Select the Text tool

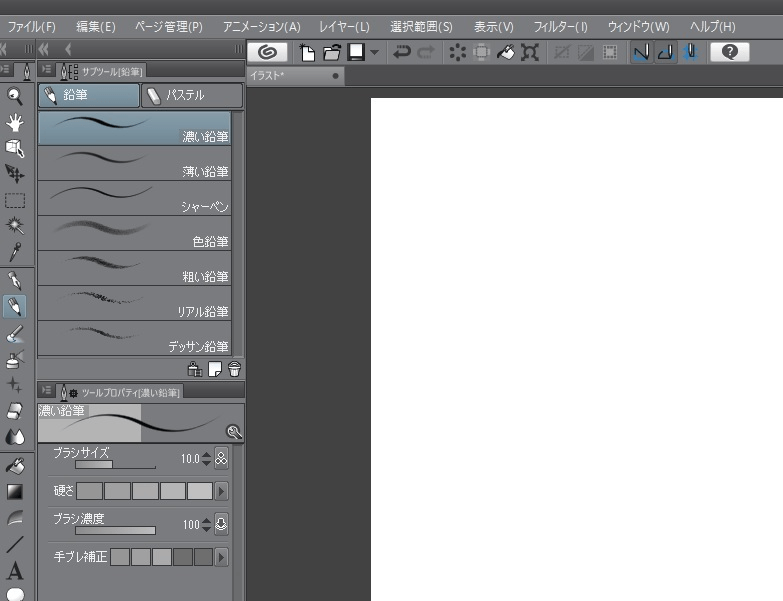(x=15, y=571)
